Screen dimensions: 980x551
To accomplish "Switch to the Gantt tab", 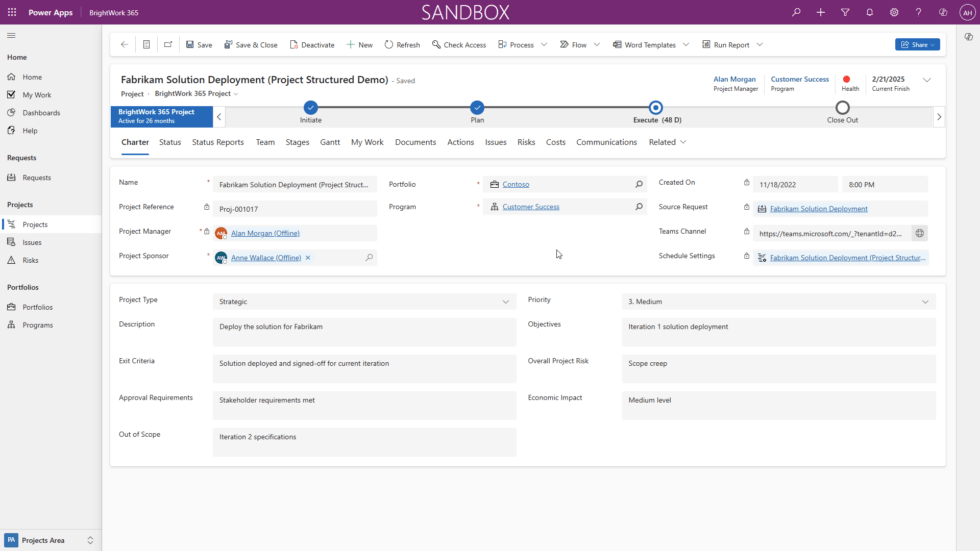I will [330, 142].
